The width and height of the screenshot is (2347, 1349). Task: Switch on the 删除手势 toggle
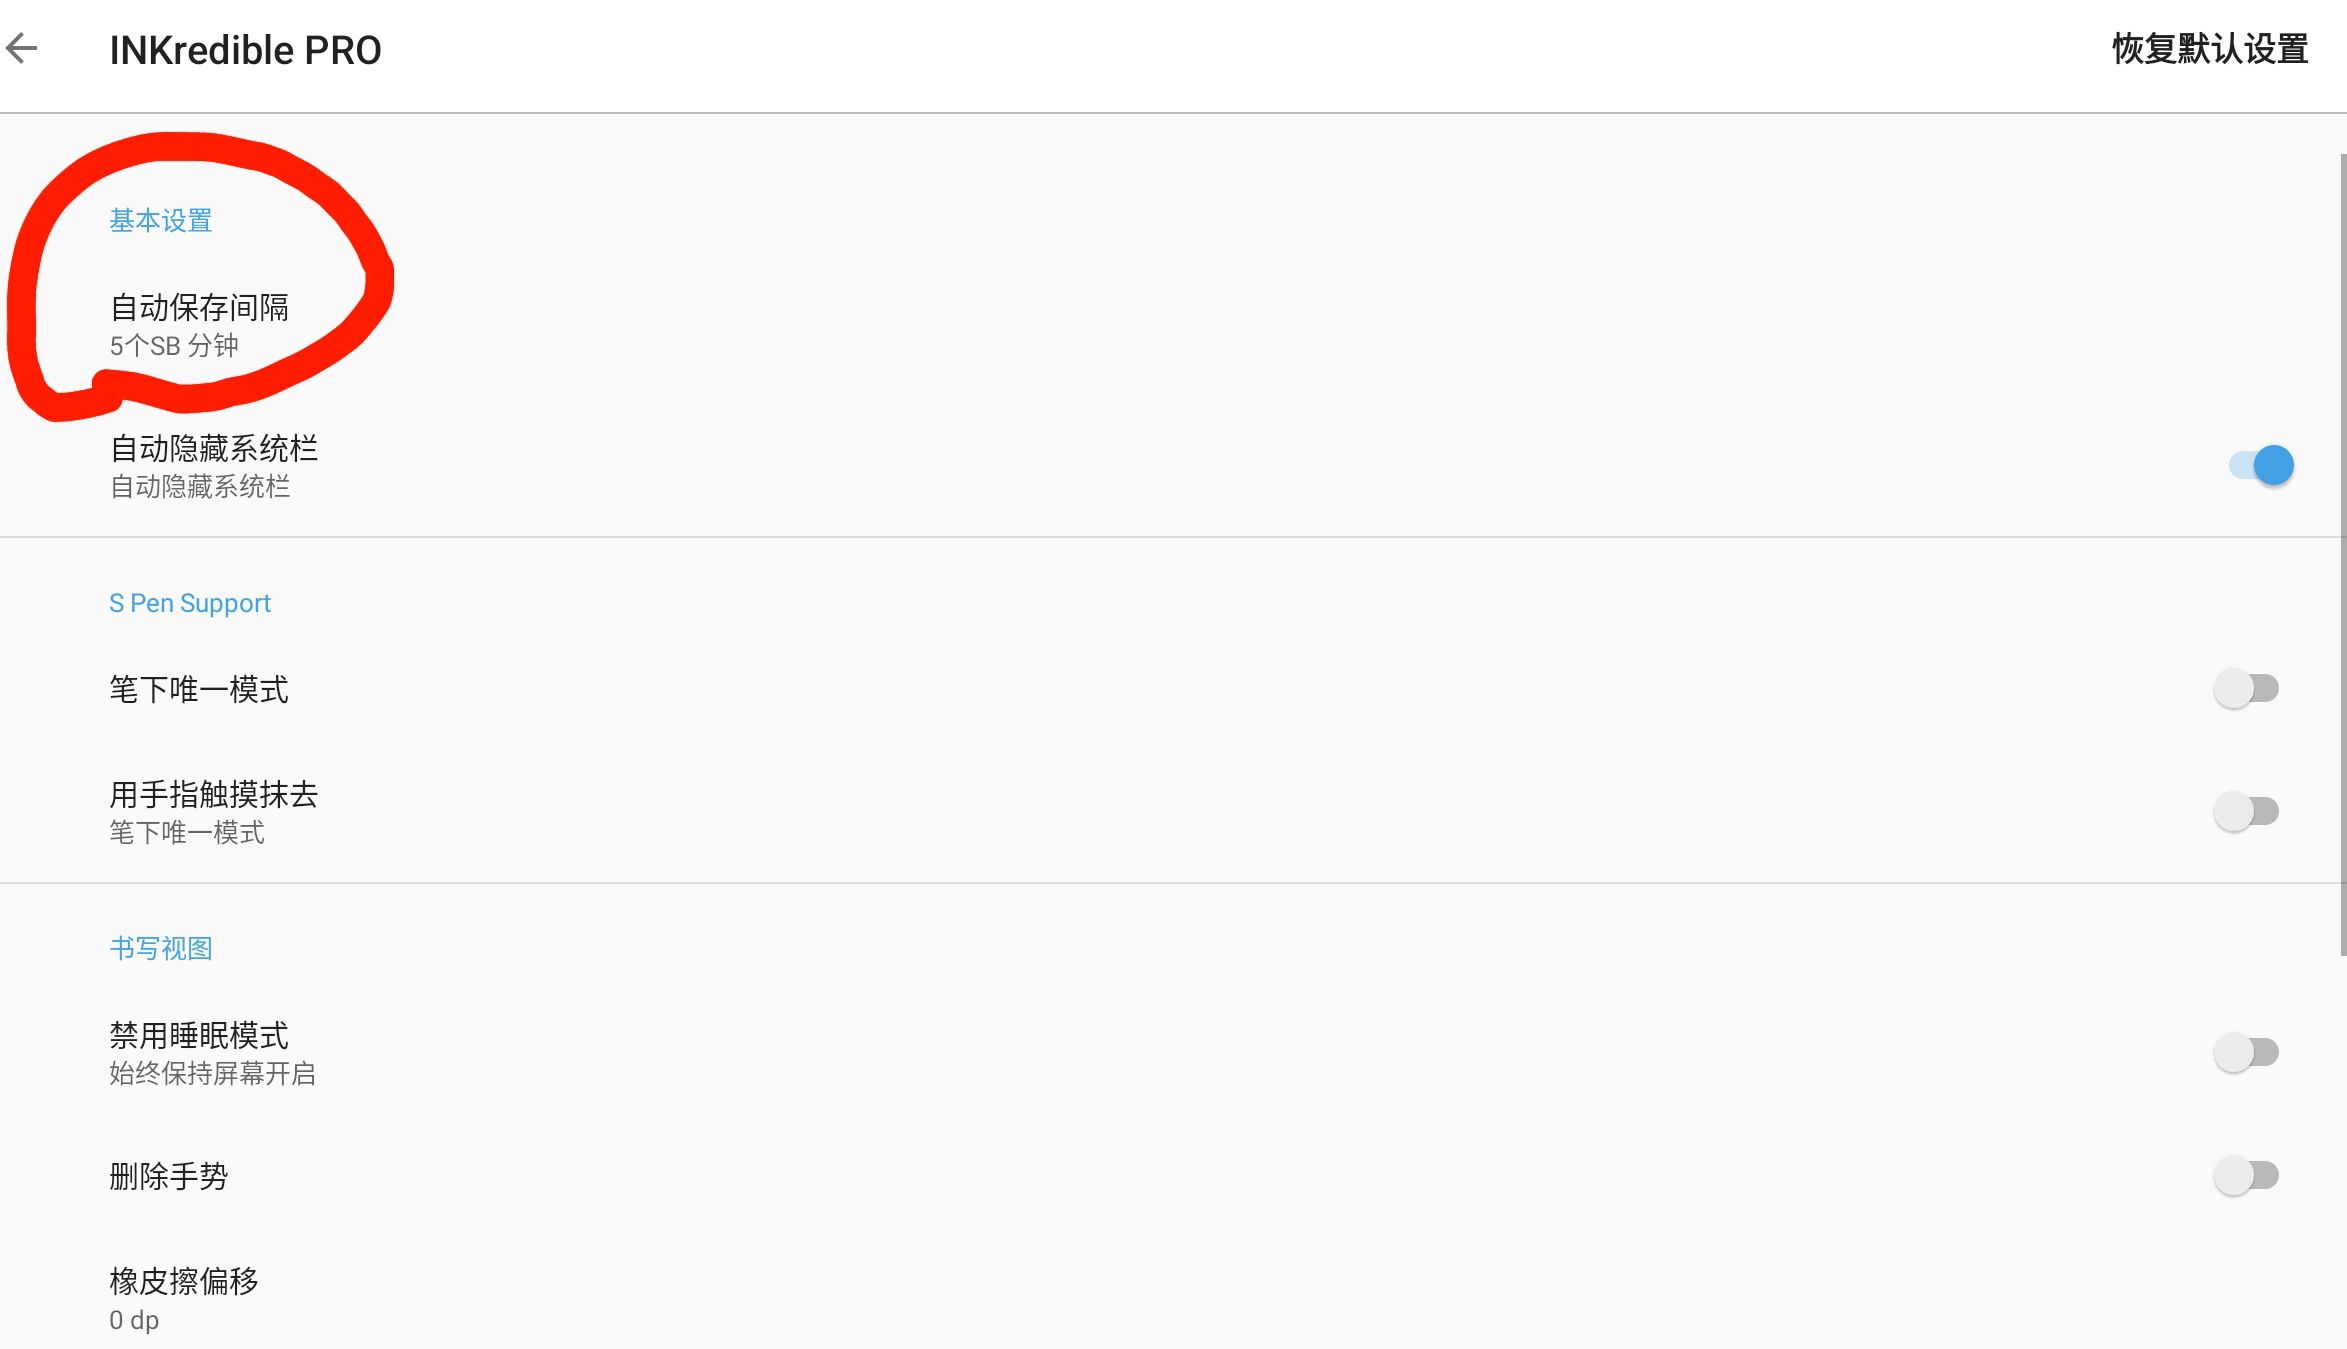2246,1175
